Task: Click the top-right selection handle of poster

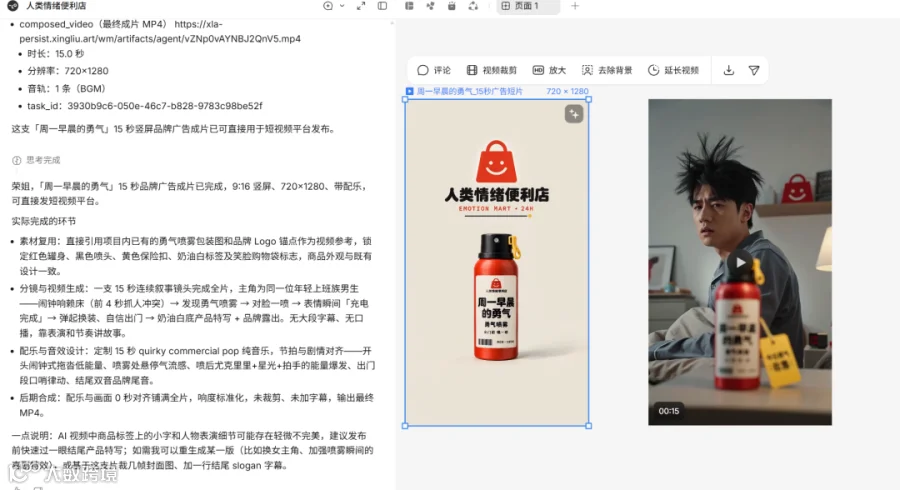Action: coord(589,99)
